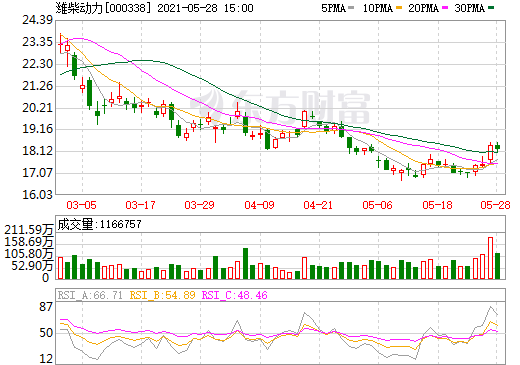The height and width of the screenshot is (365, 520).
Task: Click the 24.39 price axis label
Action: [x=37, y=20]
